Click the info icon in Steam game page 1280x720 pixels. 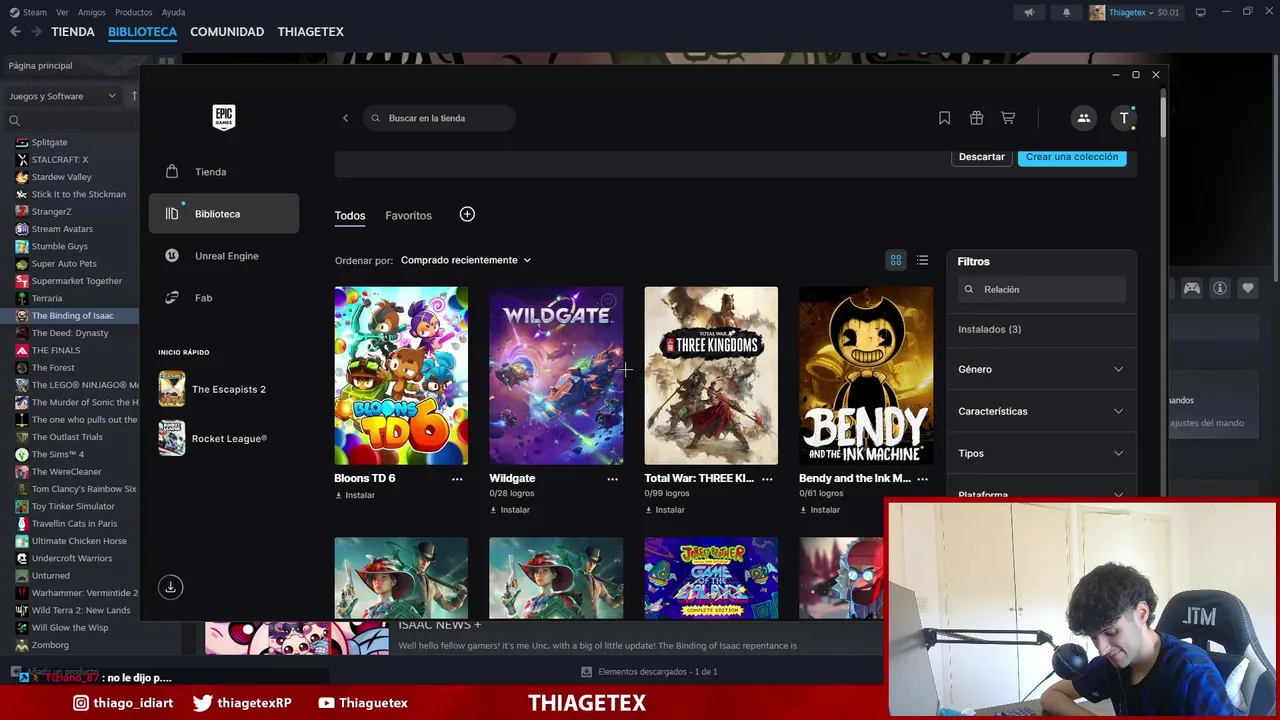coord(1220,288)
